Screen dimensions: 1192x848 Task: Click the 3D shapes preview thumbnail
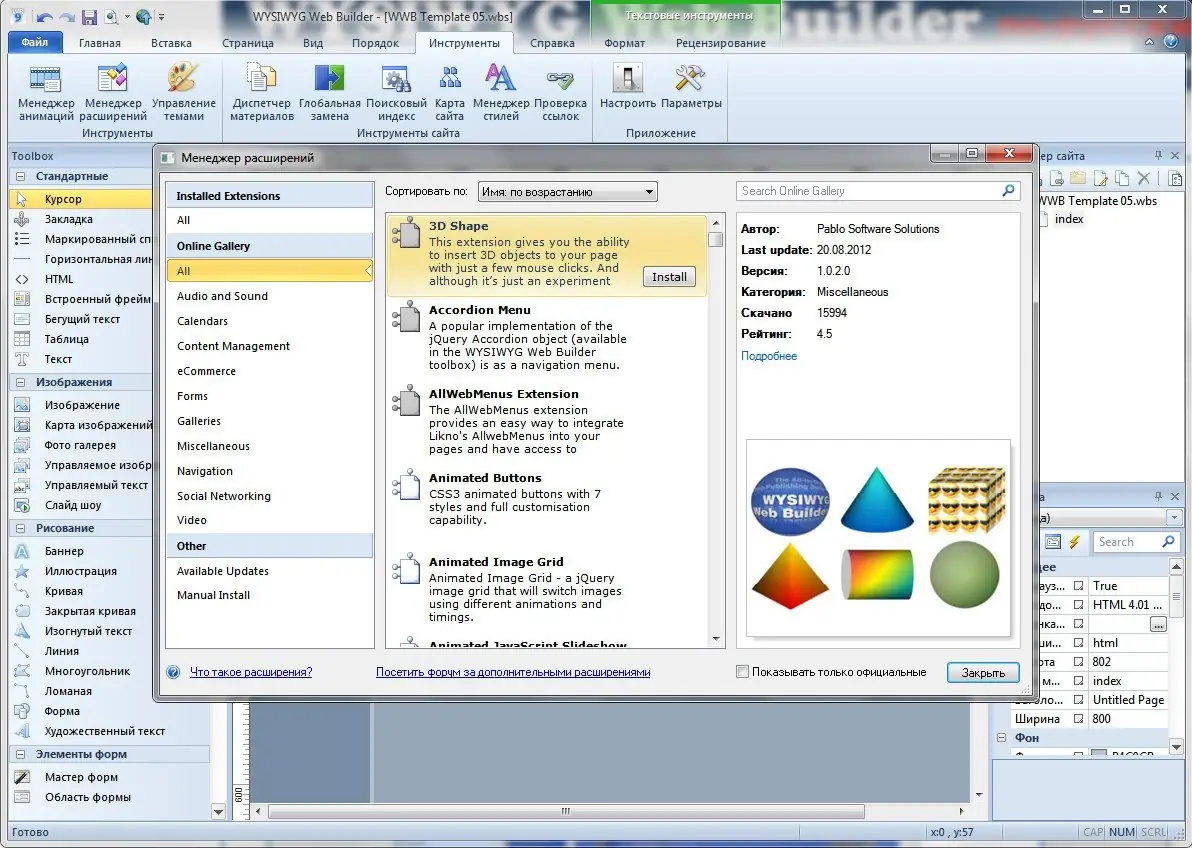(x=878, y=538)
